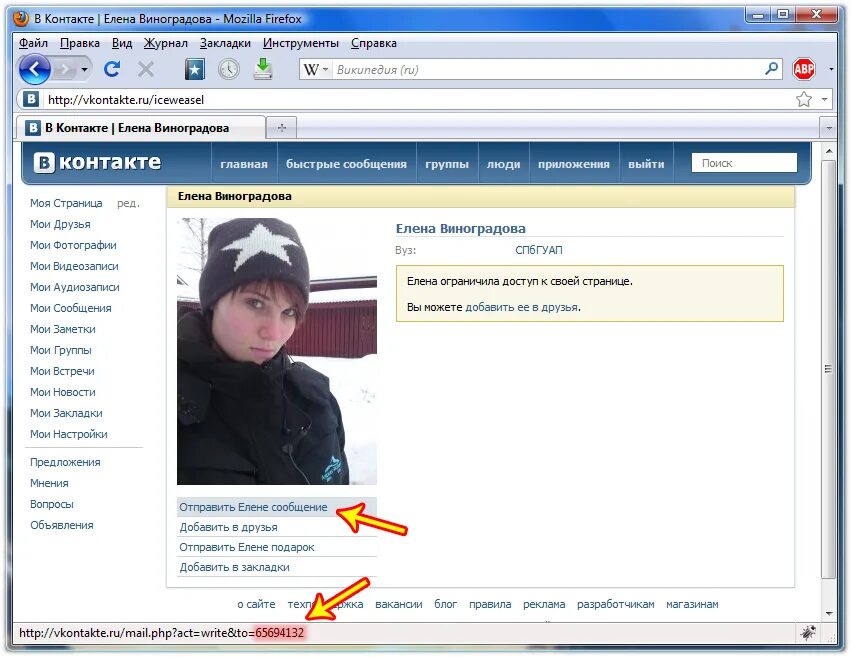Image resolution: width=851 pixels, height=657 pixels.
Task: Open the Adblock Plus dropdown arrow
Action: [831, 69]
